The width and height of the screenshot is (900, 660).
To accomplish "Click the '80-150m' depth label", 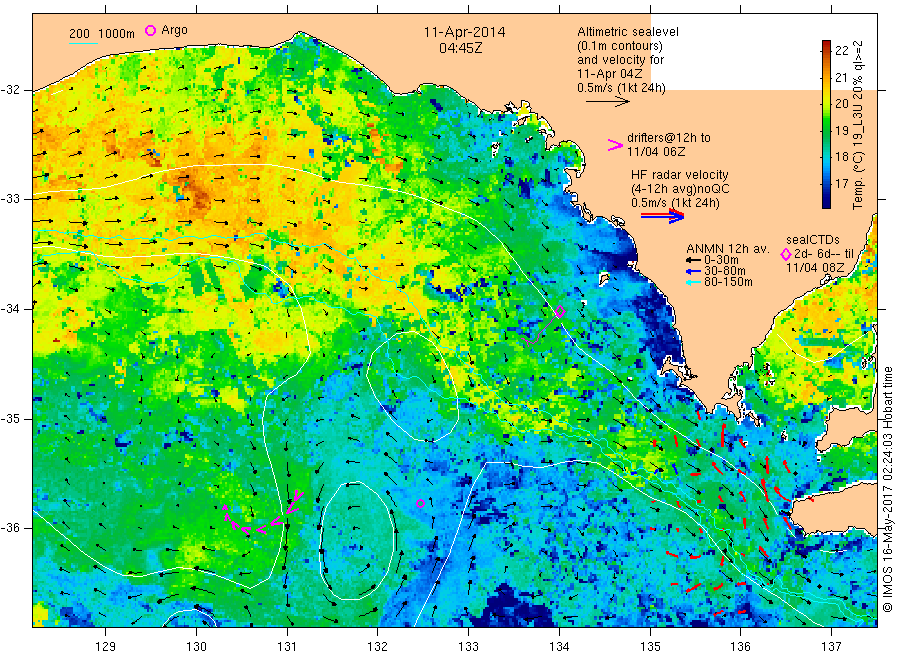I will 728,282.
